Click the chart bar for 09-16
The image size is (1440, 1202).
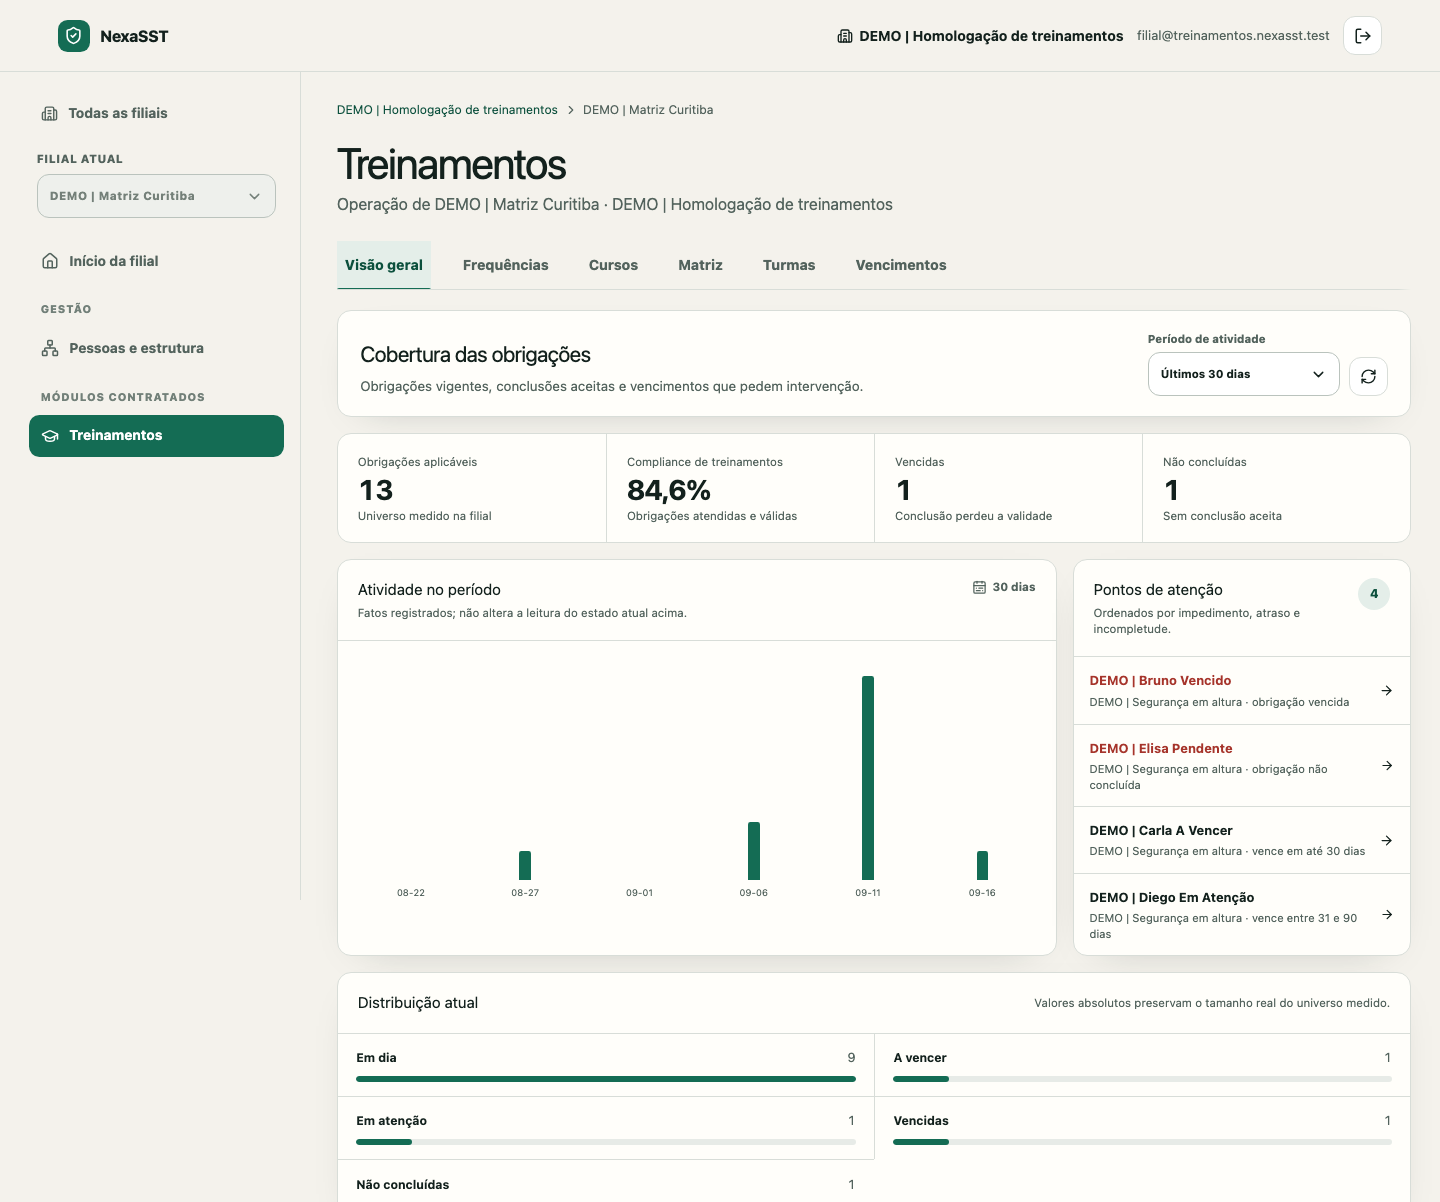(x=982, y=865)
